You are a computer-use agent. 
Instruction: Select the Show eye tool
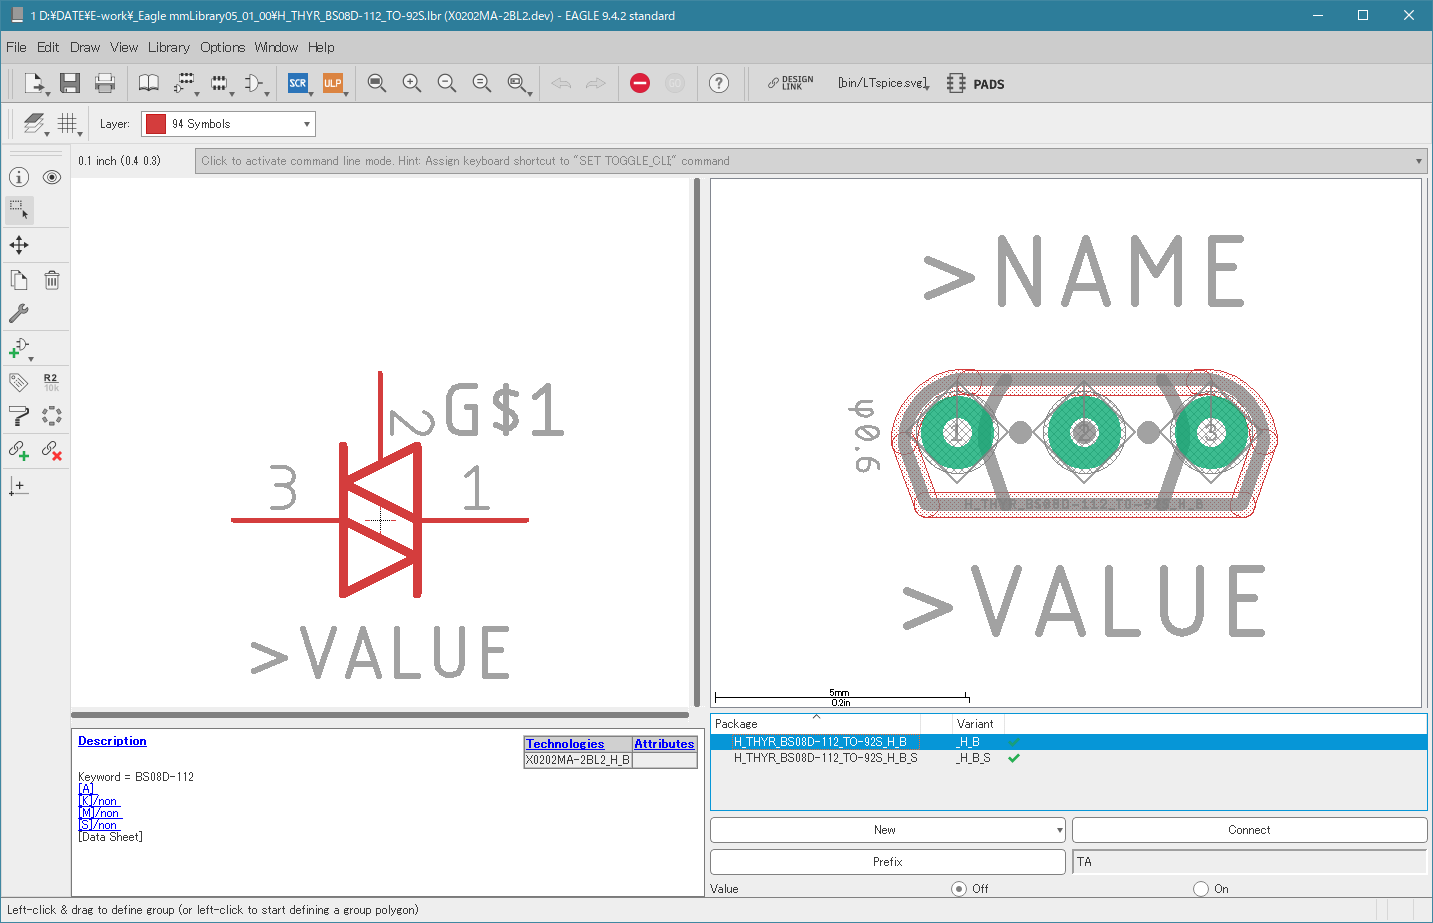(52, 177)
